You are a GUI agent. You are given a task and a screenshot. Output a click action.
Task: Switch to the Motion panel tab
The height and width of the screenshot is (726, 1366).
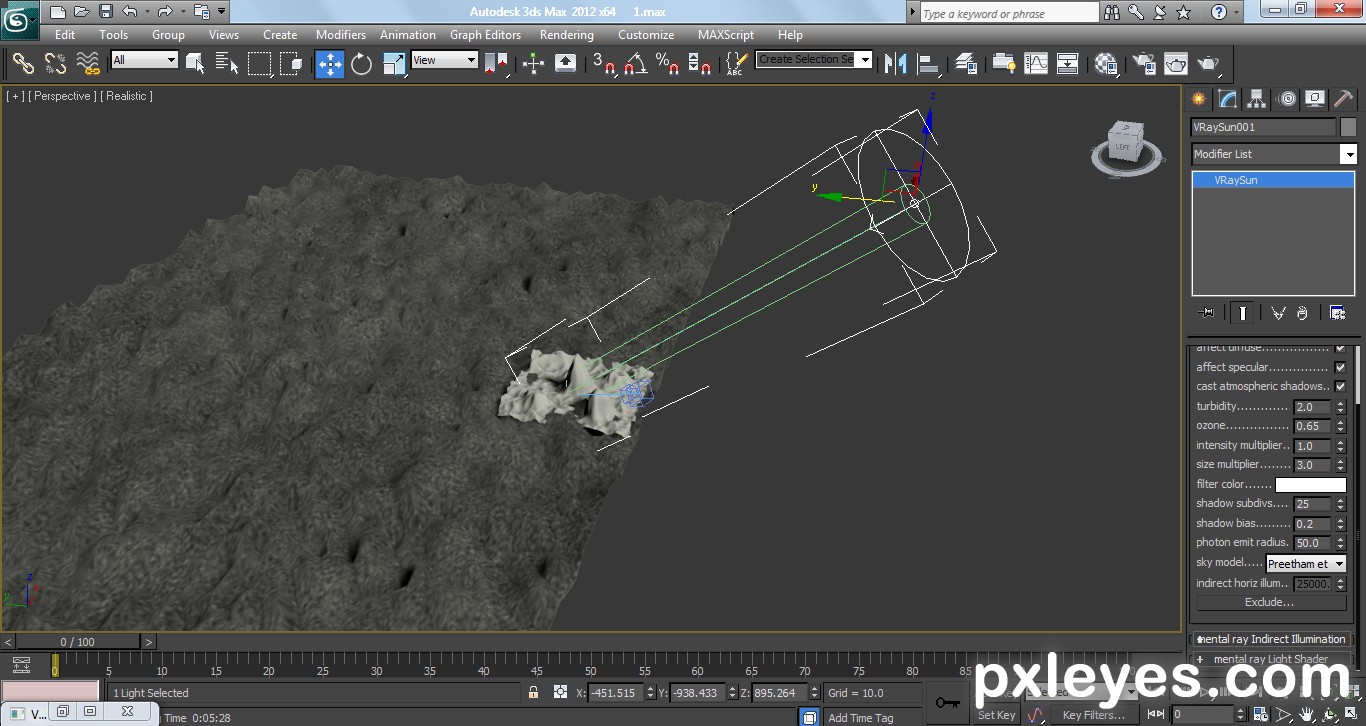(1287, 99)
